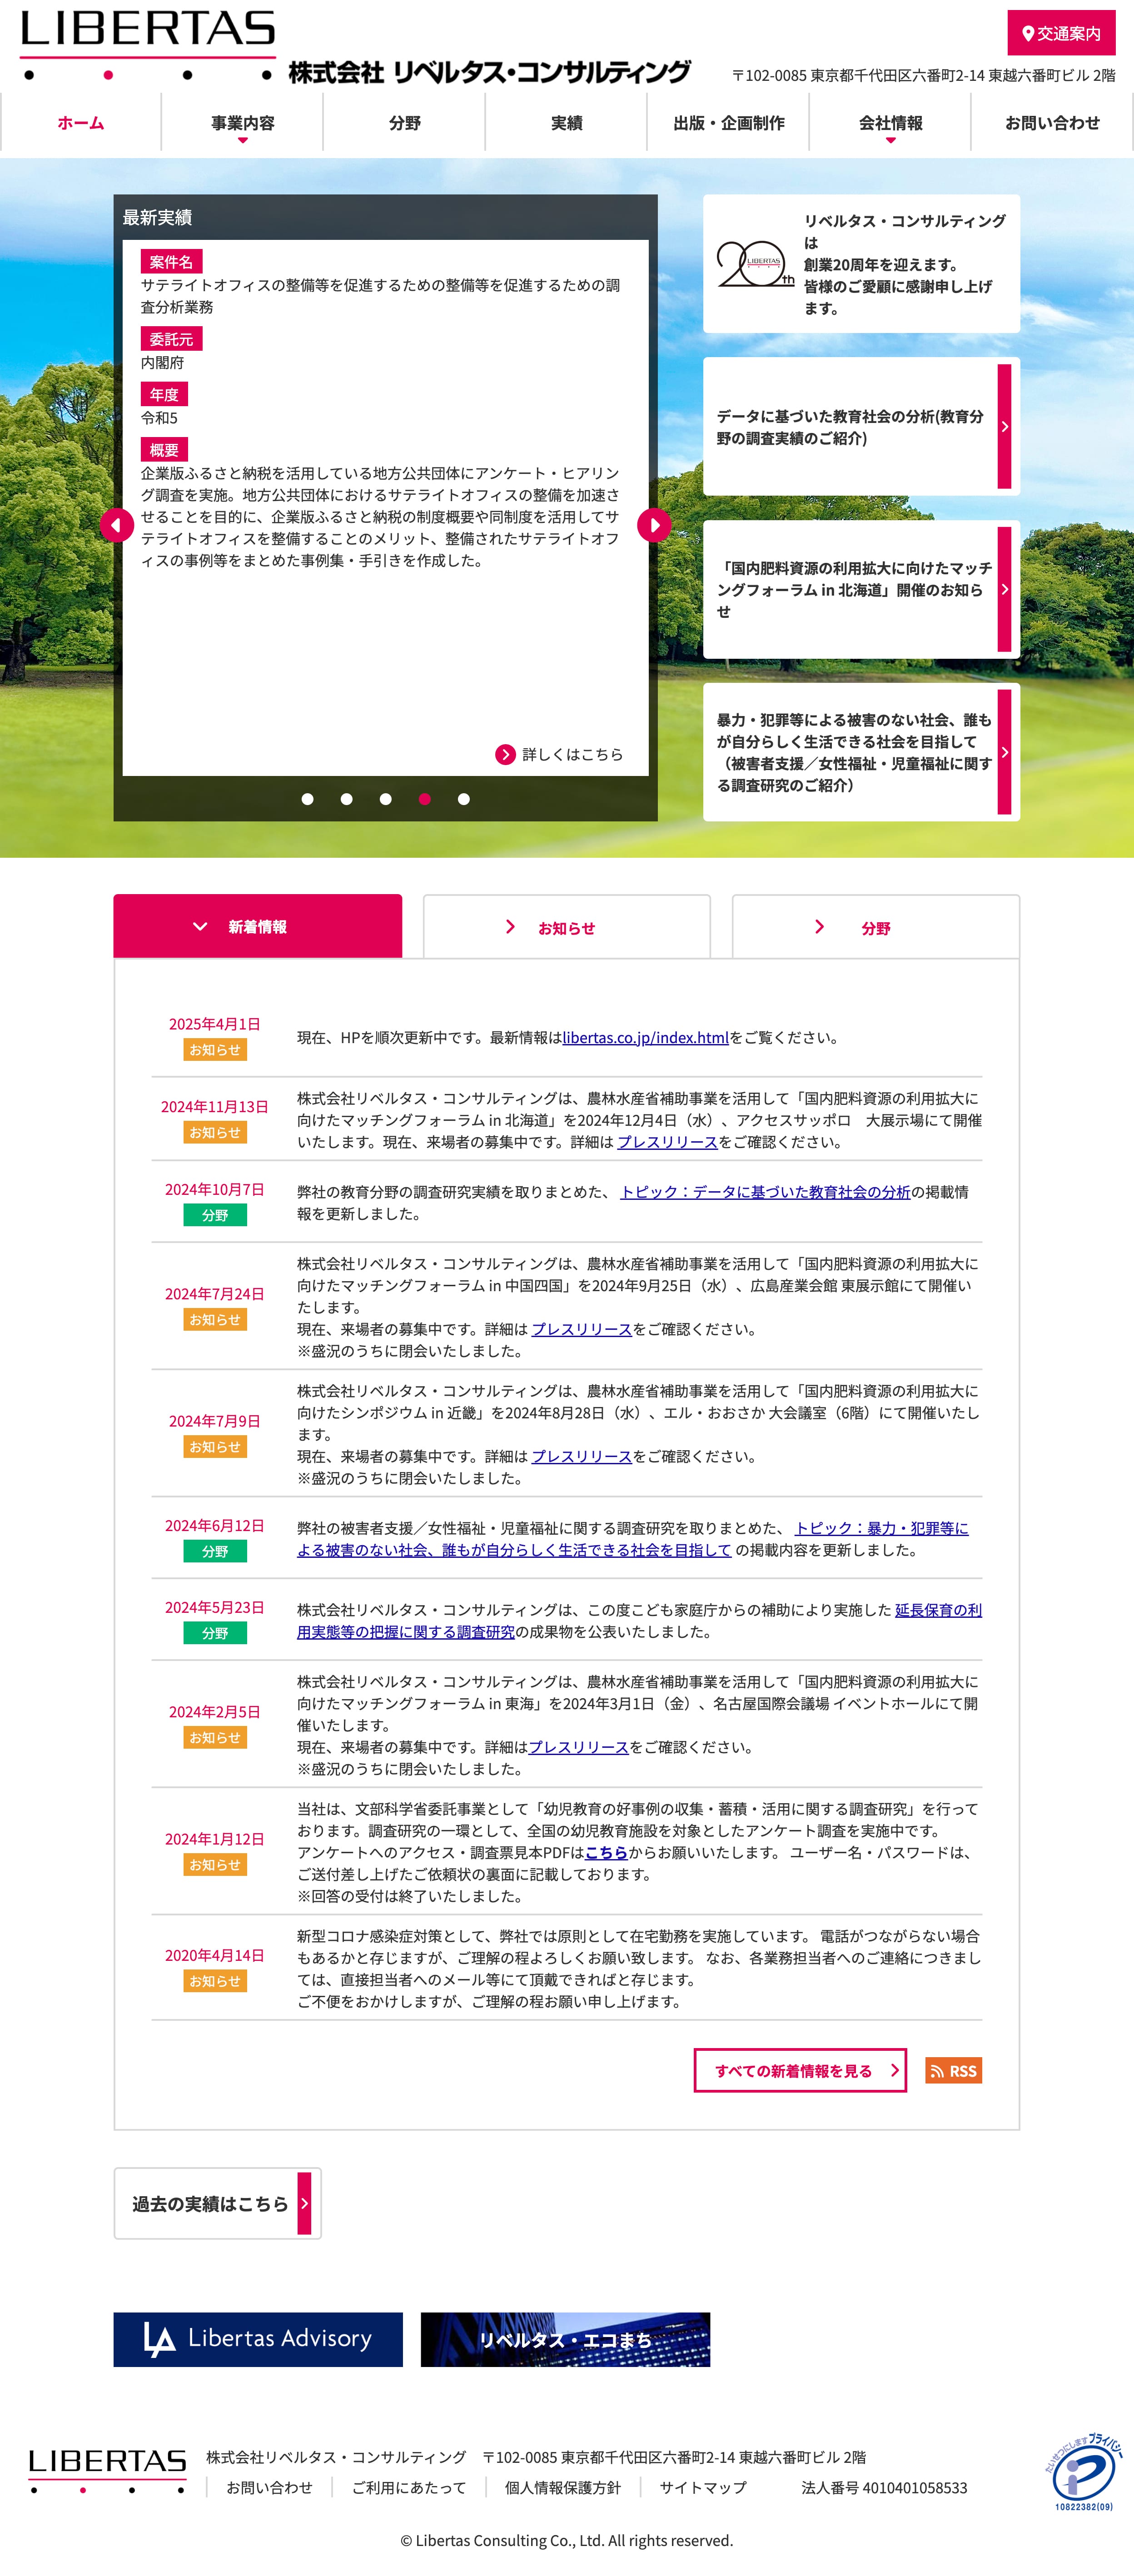
Task: Switch to the 分野 news tab
Action: coord(876,927)
